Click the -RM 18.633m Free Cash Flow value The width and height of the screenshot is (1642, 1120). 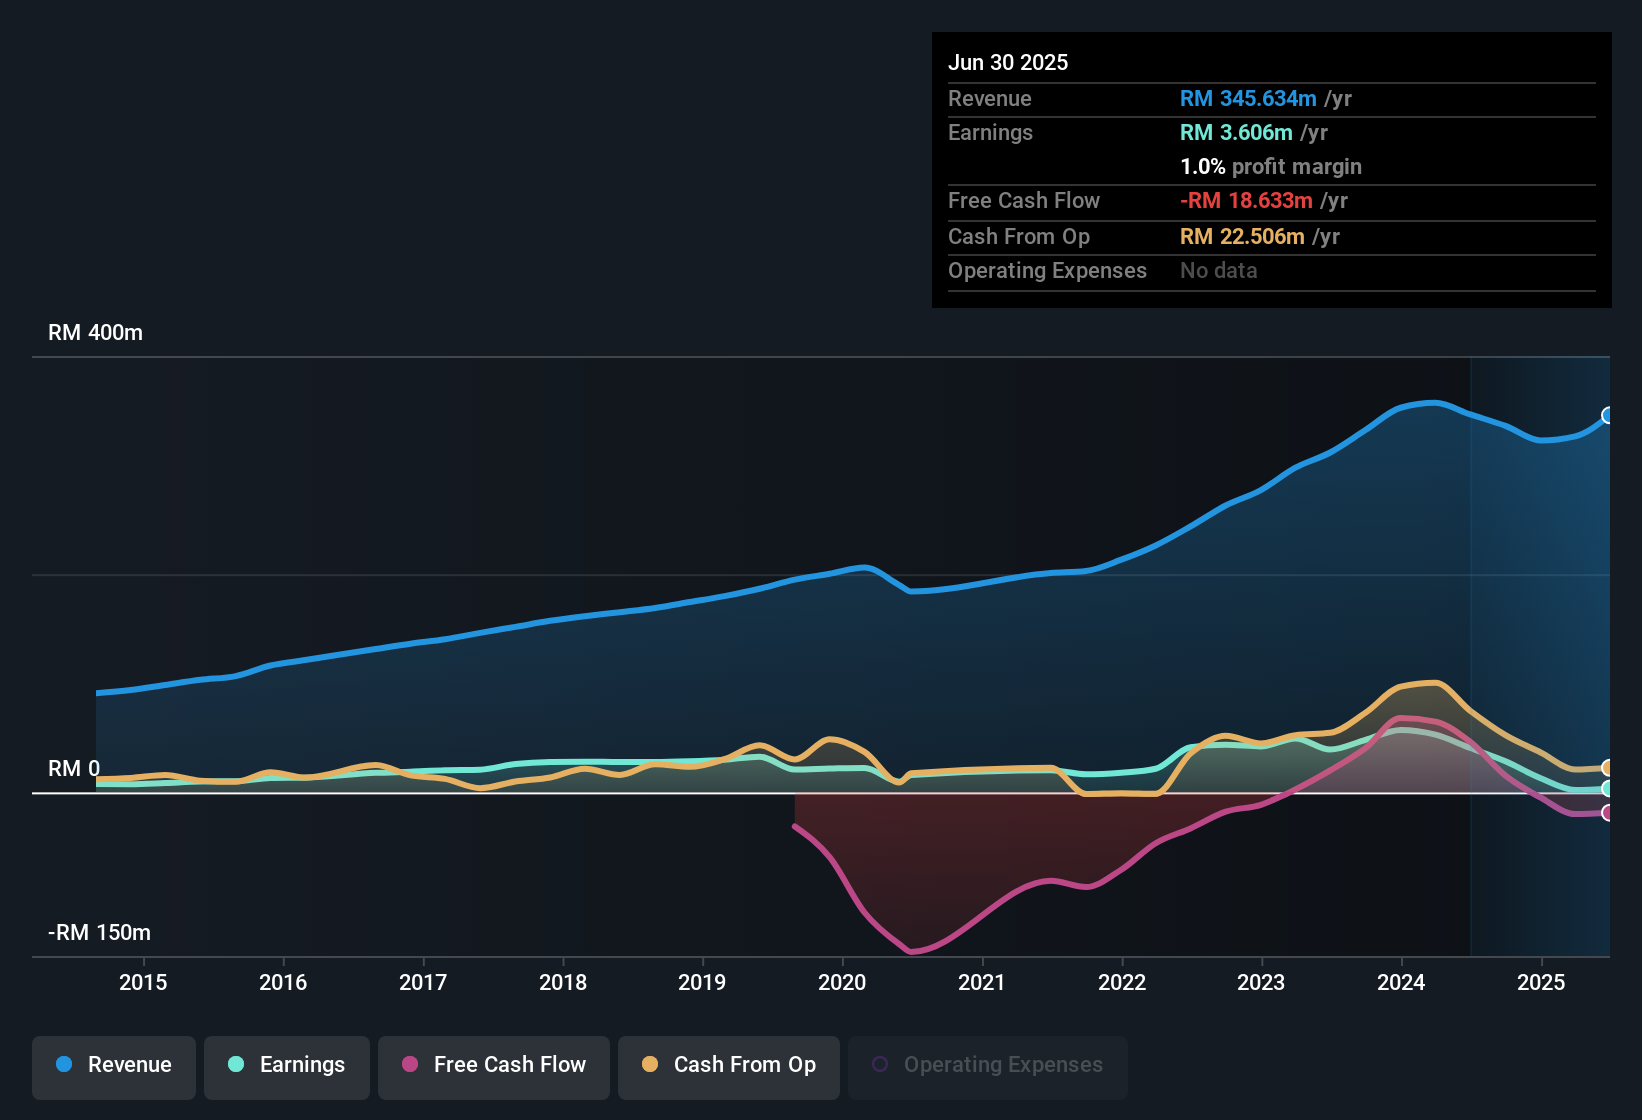coord(1246,201)
